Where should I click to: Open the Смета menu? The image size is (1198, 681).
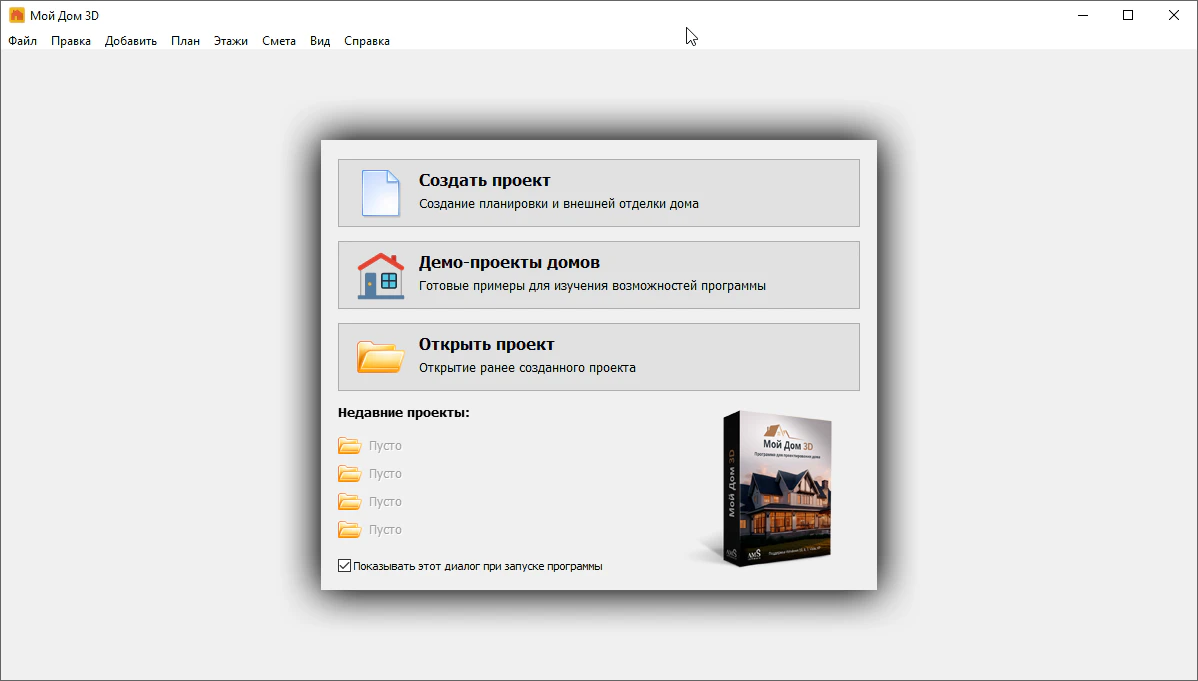[x=279, y=41]
